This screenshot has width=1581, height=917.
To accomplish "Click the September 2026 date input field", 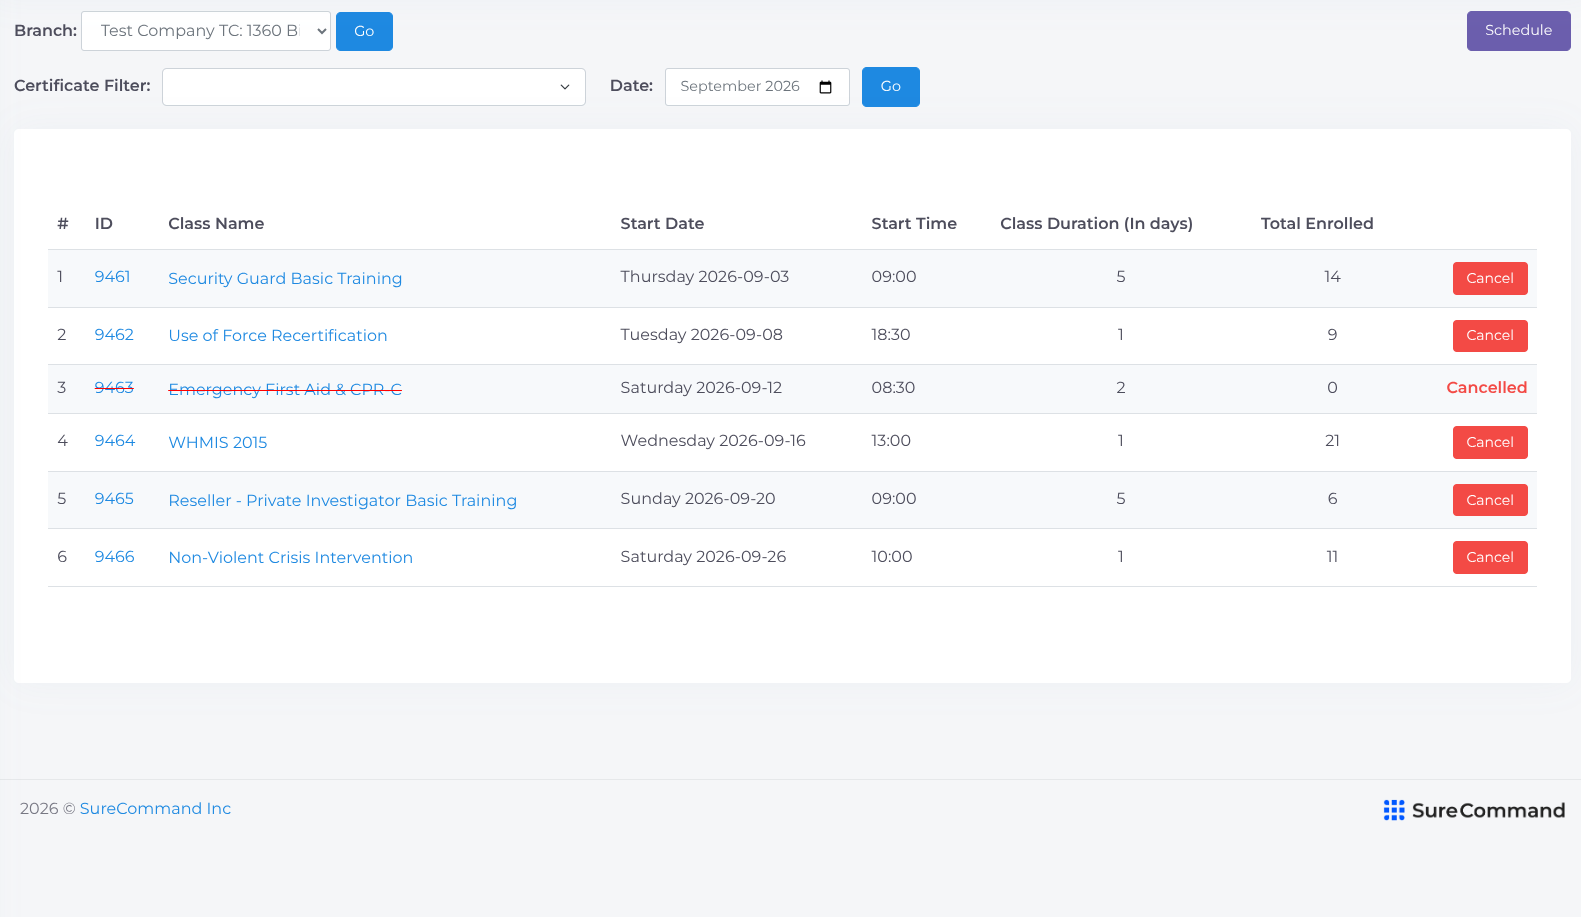I will click(757, 87).
